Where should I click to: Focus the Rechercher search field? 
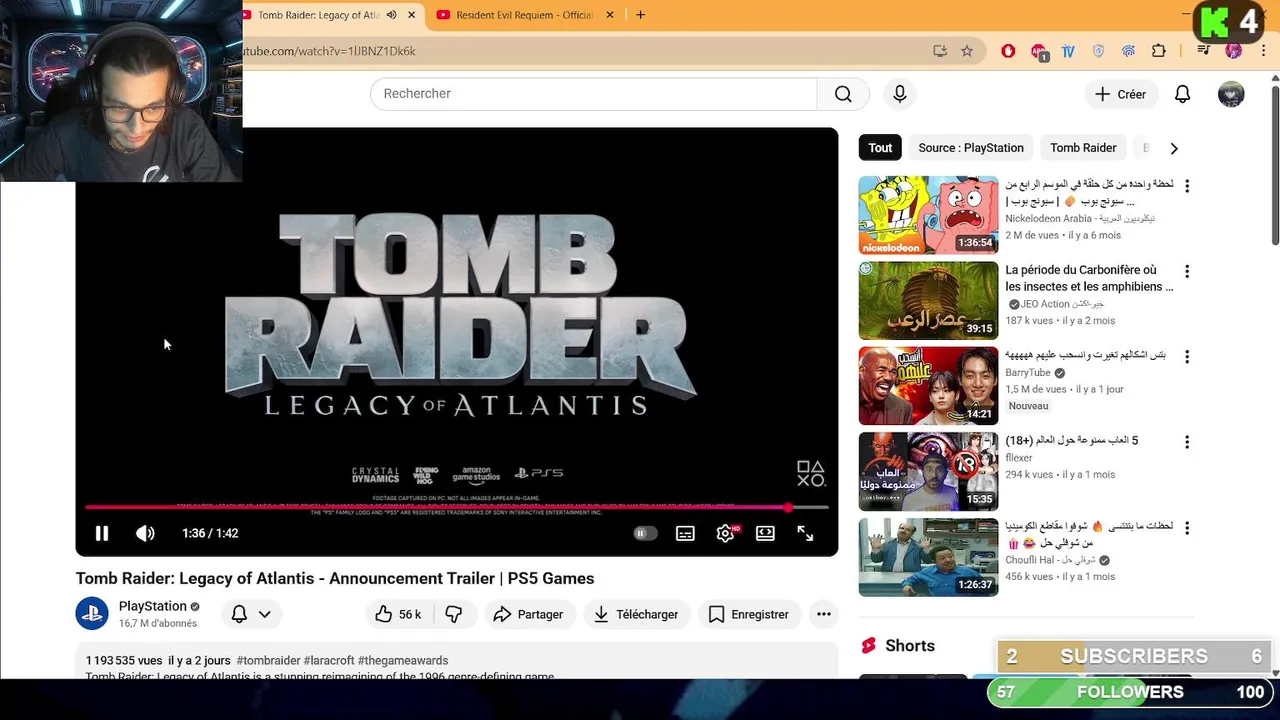point(594,94)
